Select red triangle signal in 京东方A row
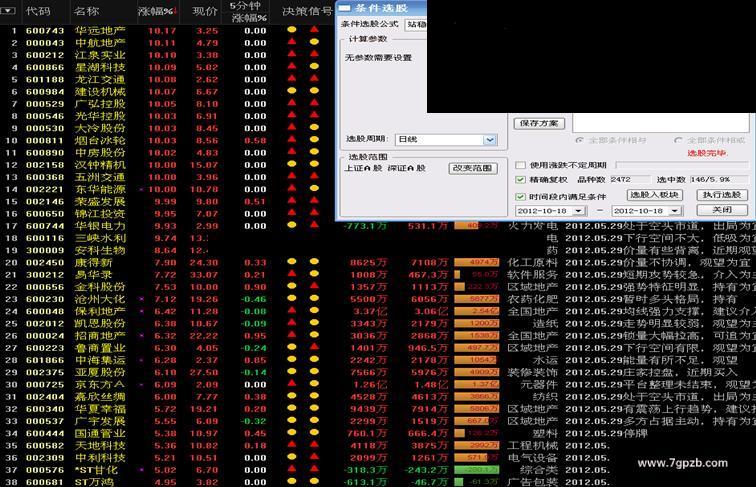The height and width of the screenshot is (487, 756). point(292,383)
